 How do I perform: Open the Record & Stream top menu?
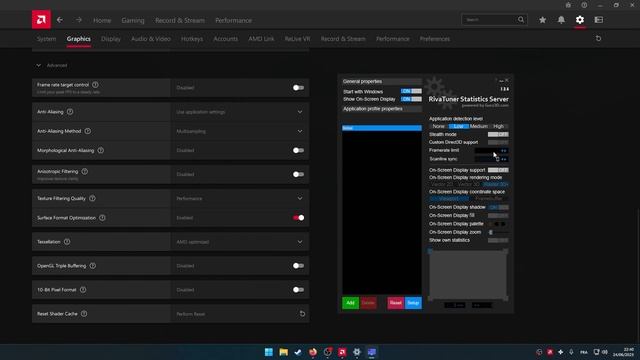click(x=180, y=20)
